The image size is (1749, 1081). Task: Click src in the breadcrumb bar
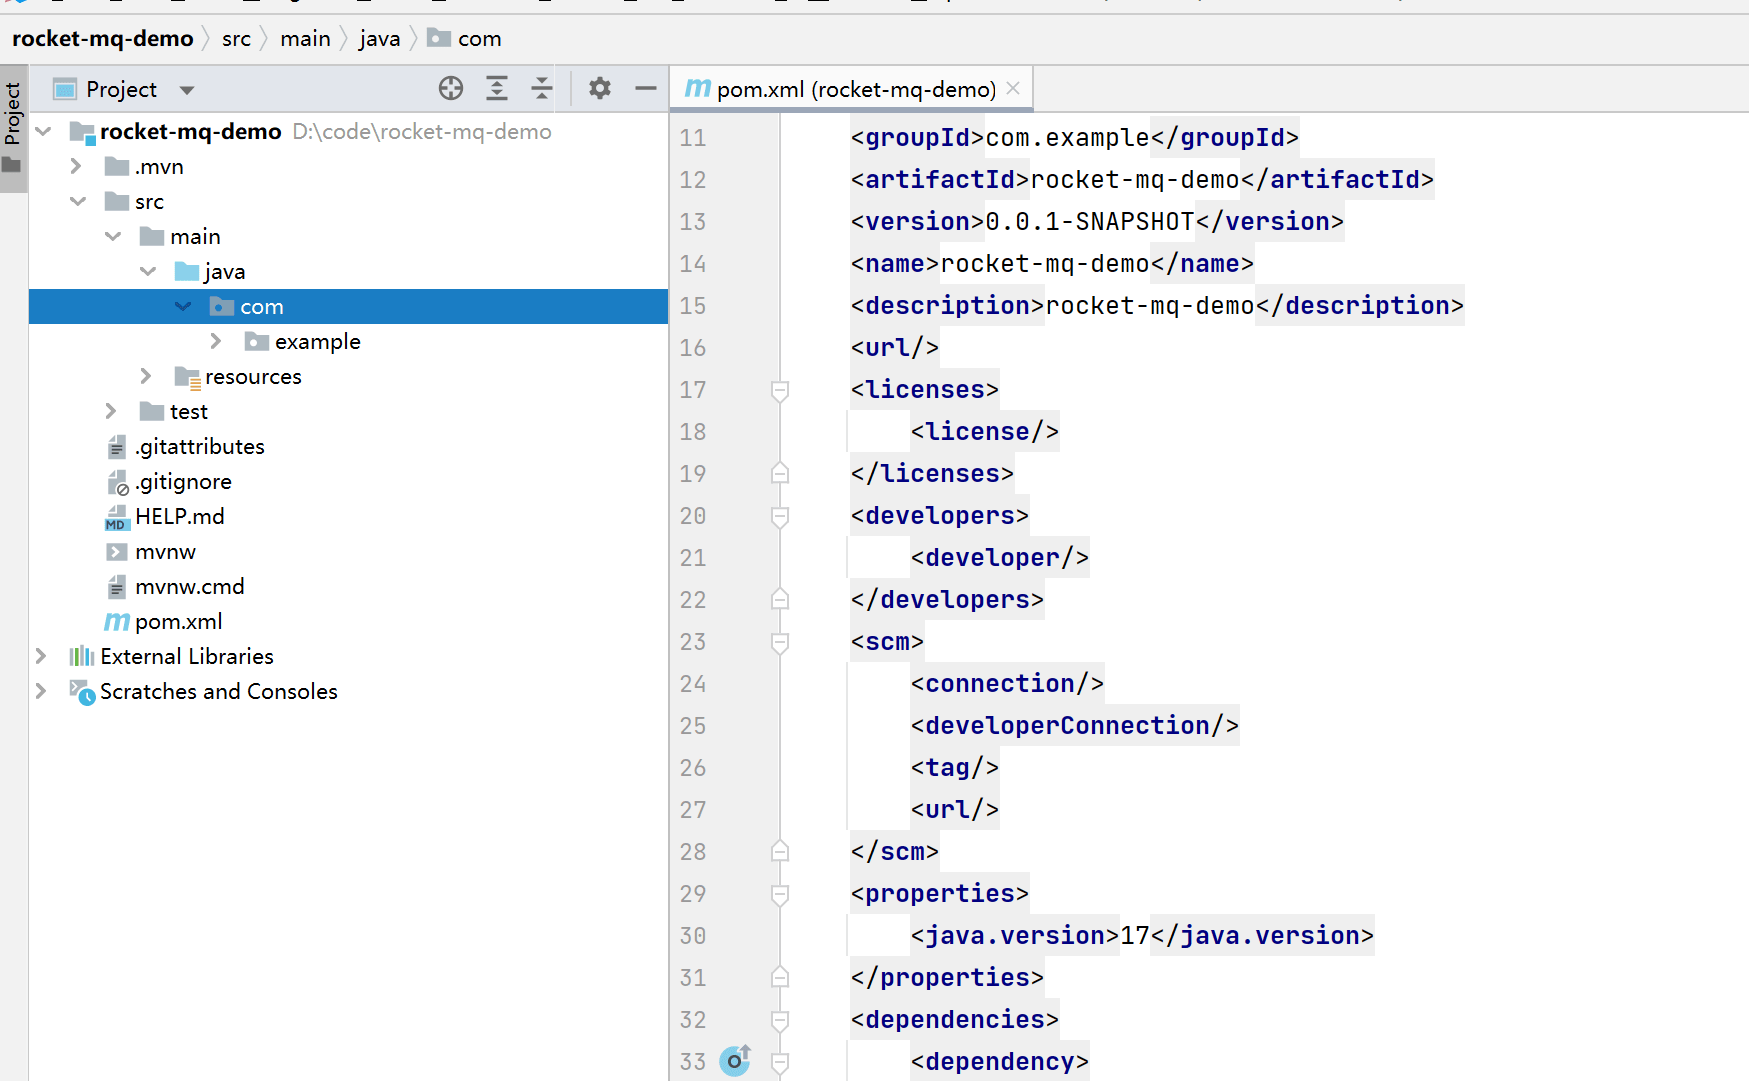pos(236,38)
